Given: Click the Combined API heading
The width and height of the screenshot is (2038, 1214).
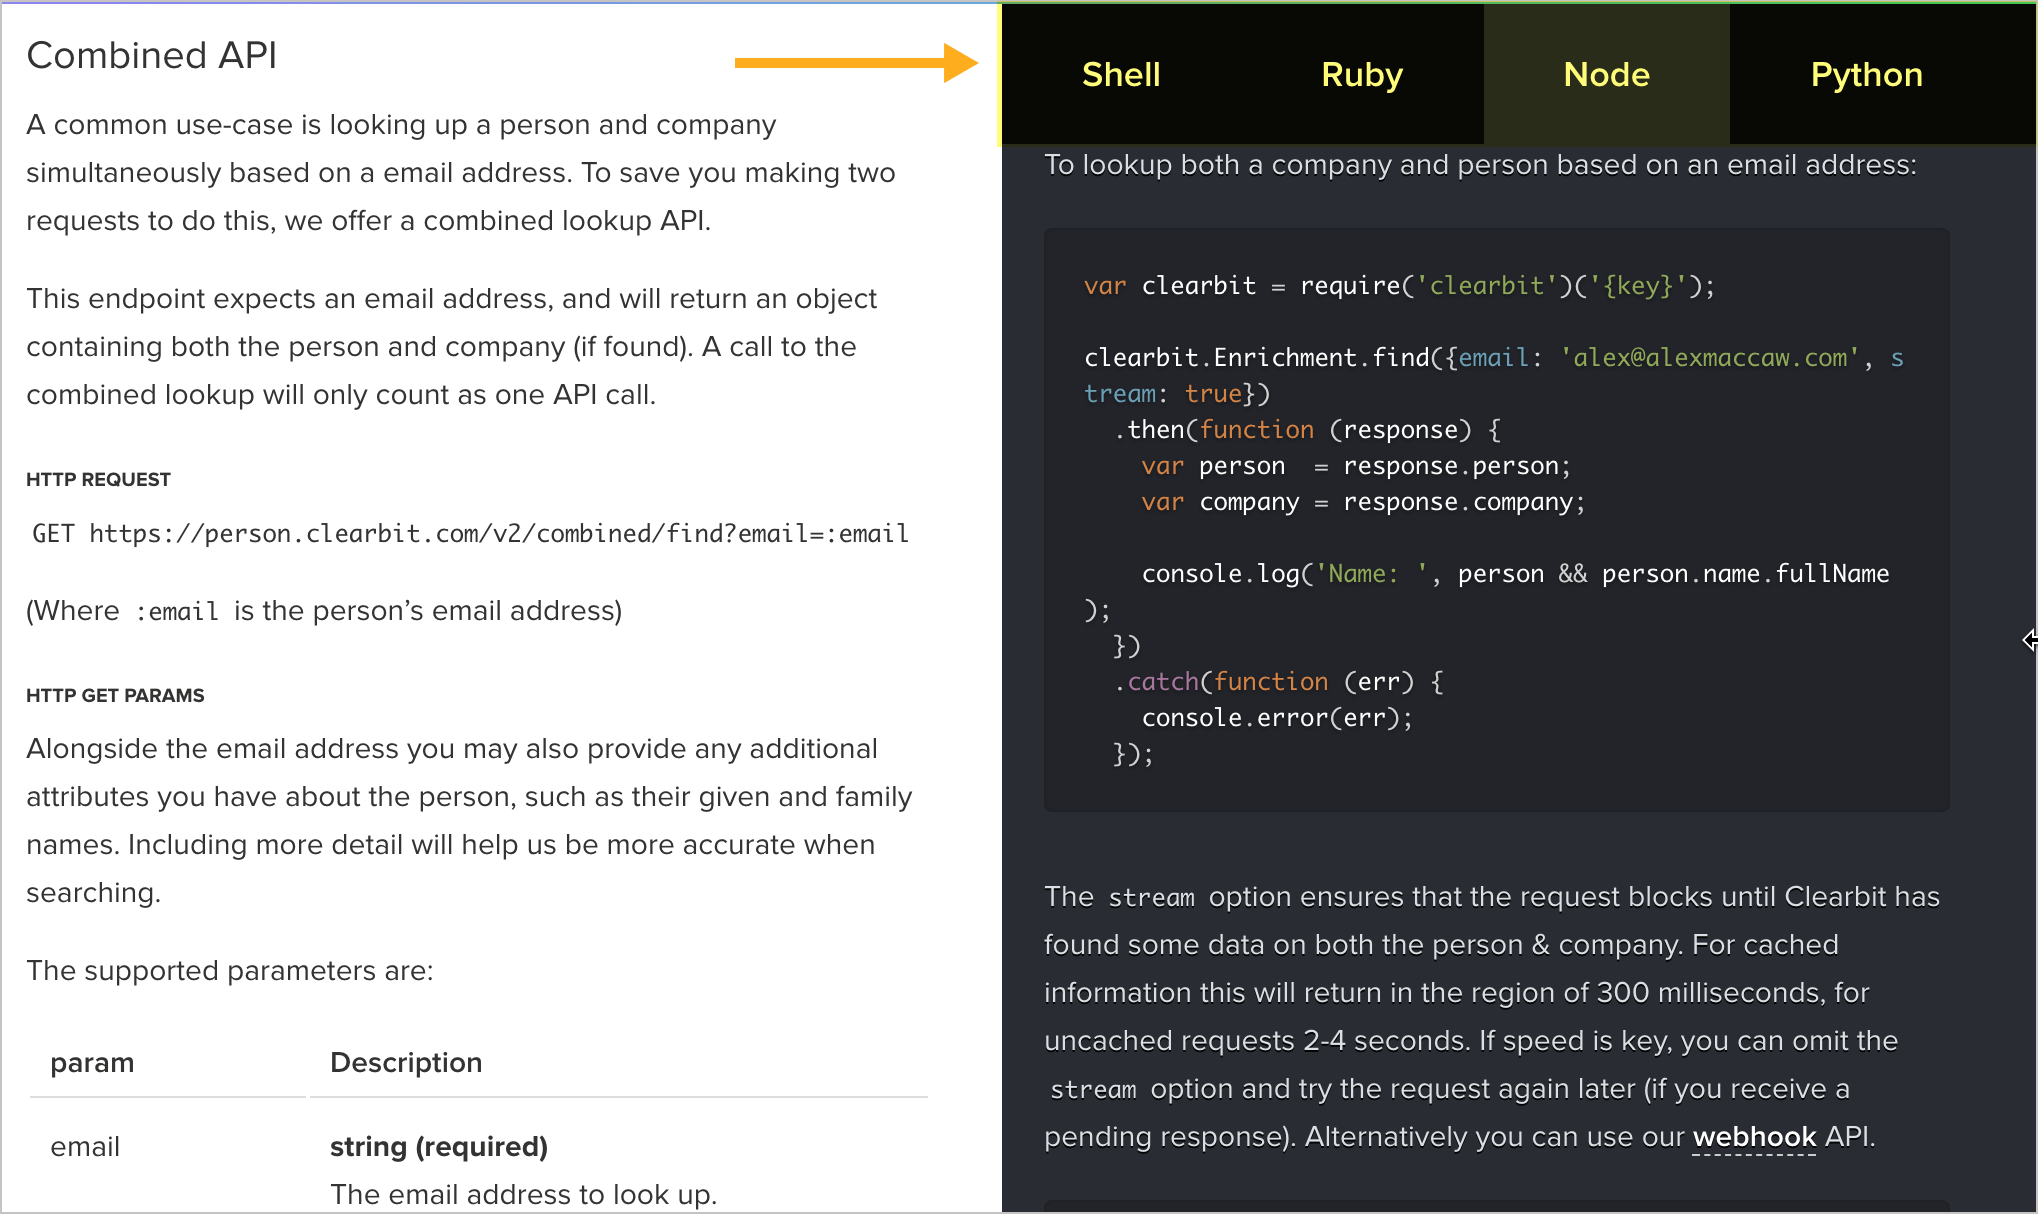Looking at the screenshot, I should (151, 55).
